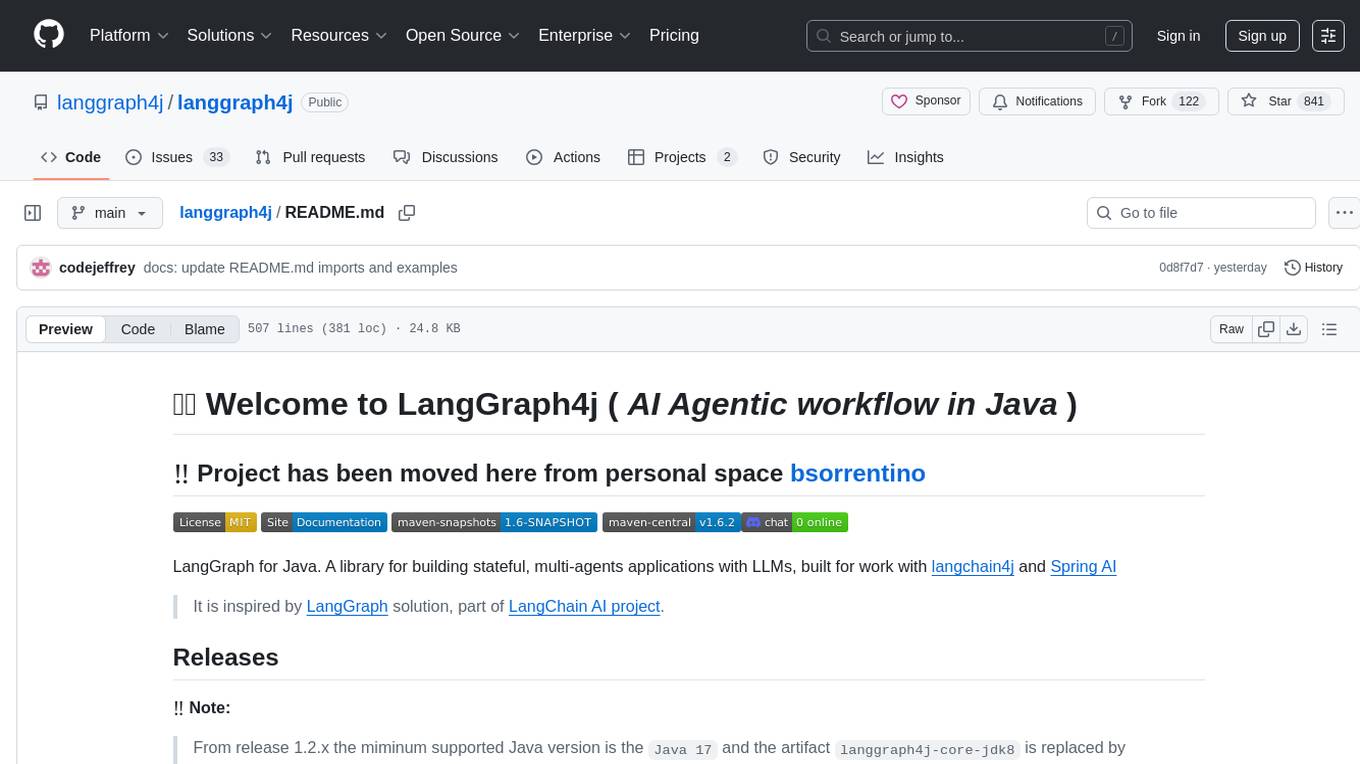The width and height of the screenshot is (1360, 764).
Task: Click the Releases heading
Action: [226, 657]
